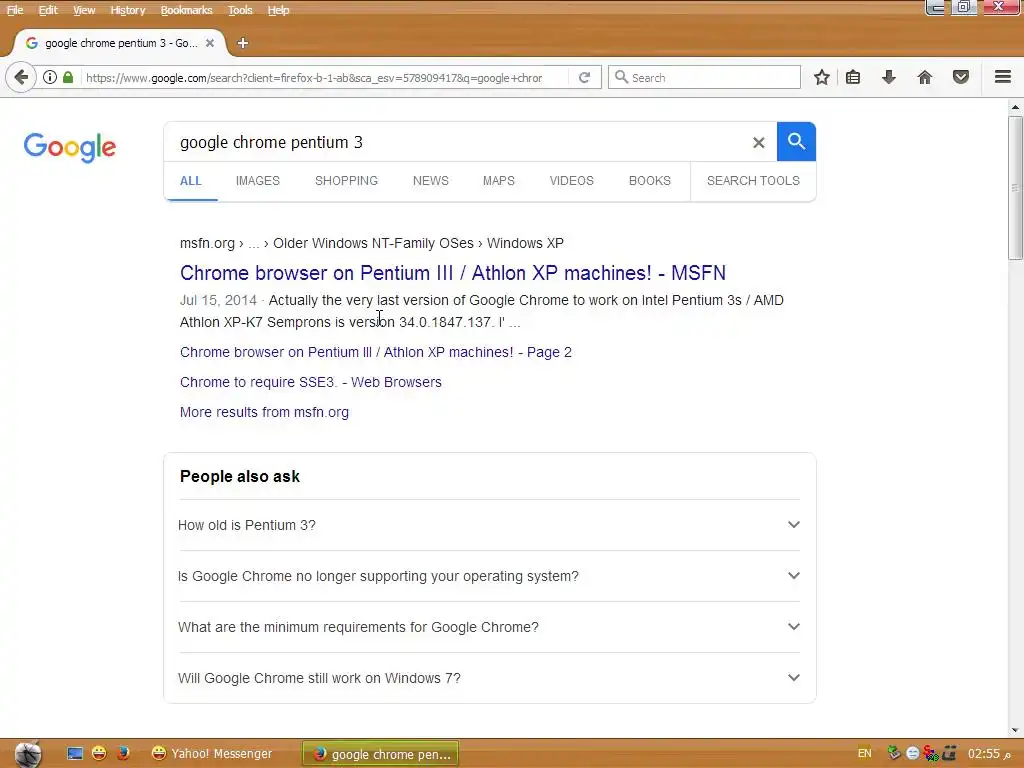Close the 'google chrome pentium 3' tab
1024x768 pixels.
tap(210, 43)
